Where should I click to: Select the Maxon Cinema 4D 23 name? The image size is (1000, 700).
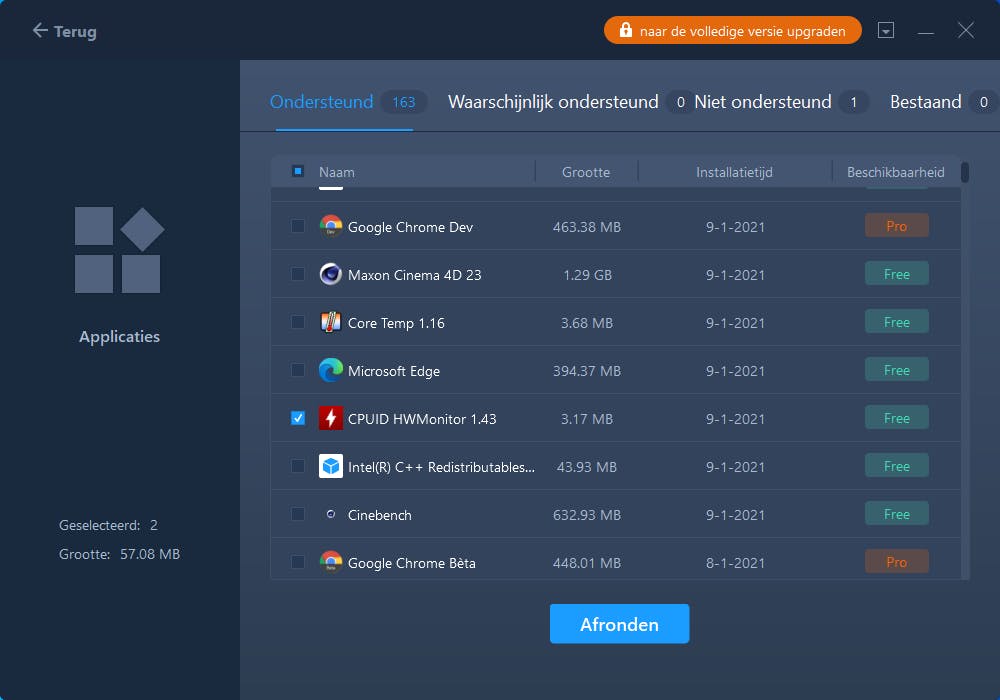pos(415,275)
